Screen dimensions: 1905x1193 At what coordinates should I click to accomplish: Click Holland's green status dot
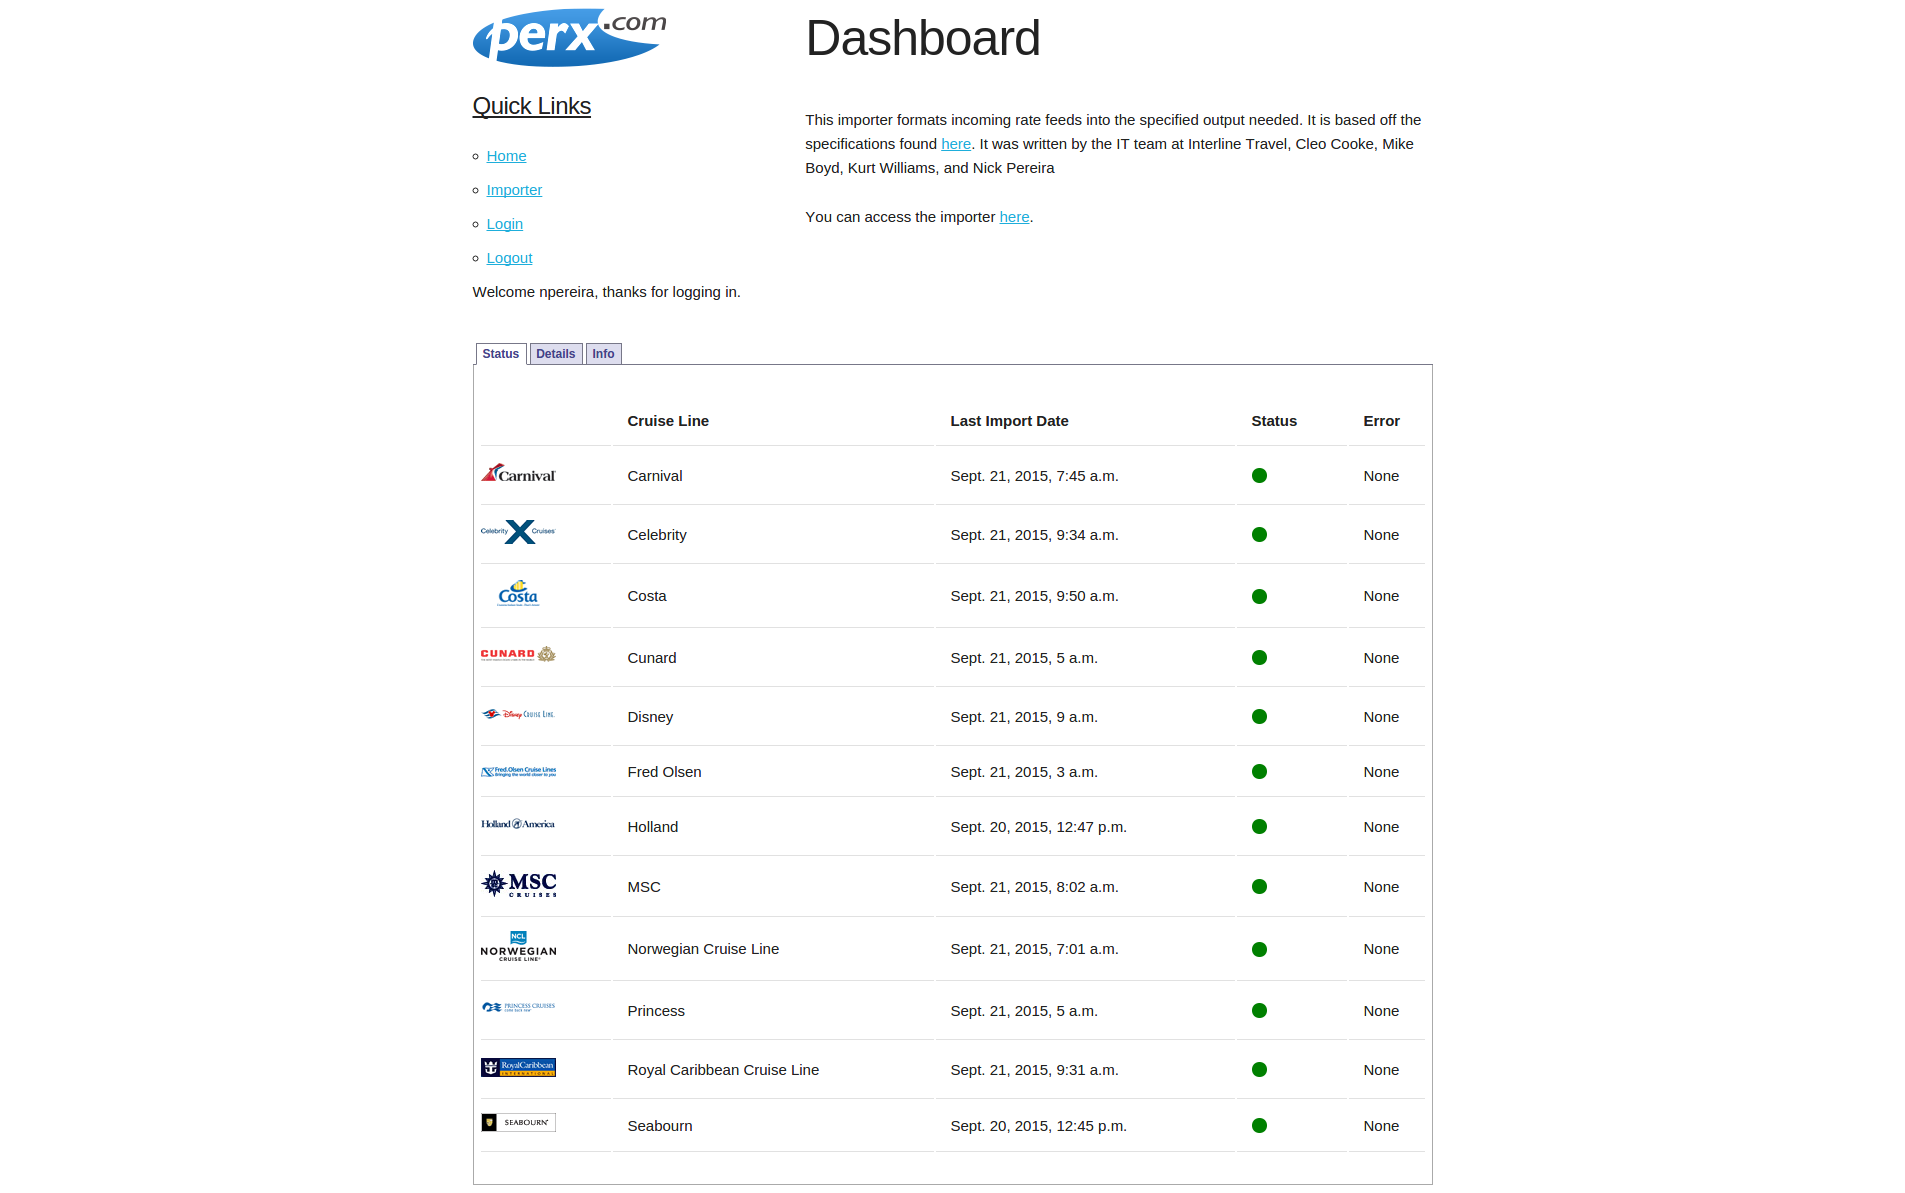click(1259, 827)
